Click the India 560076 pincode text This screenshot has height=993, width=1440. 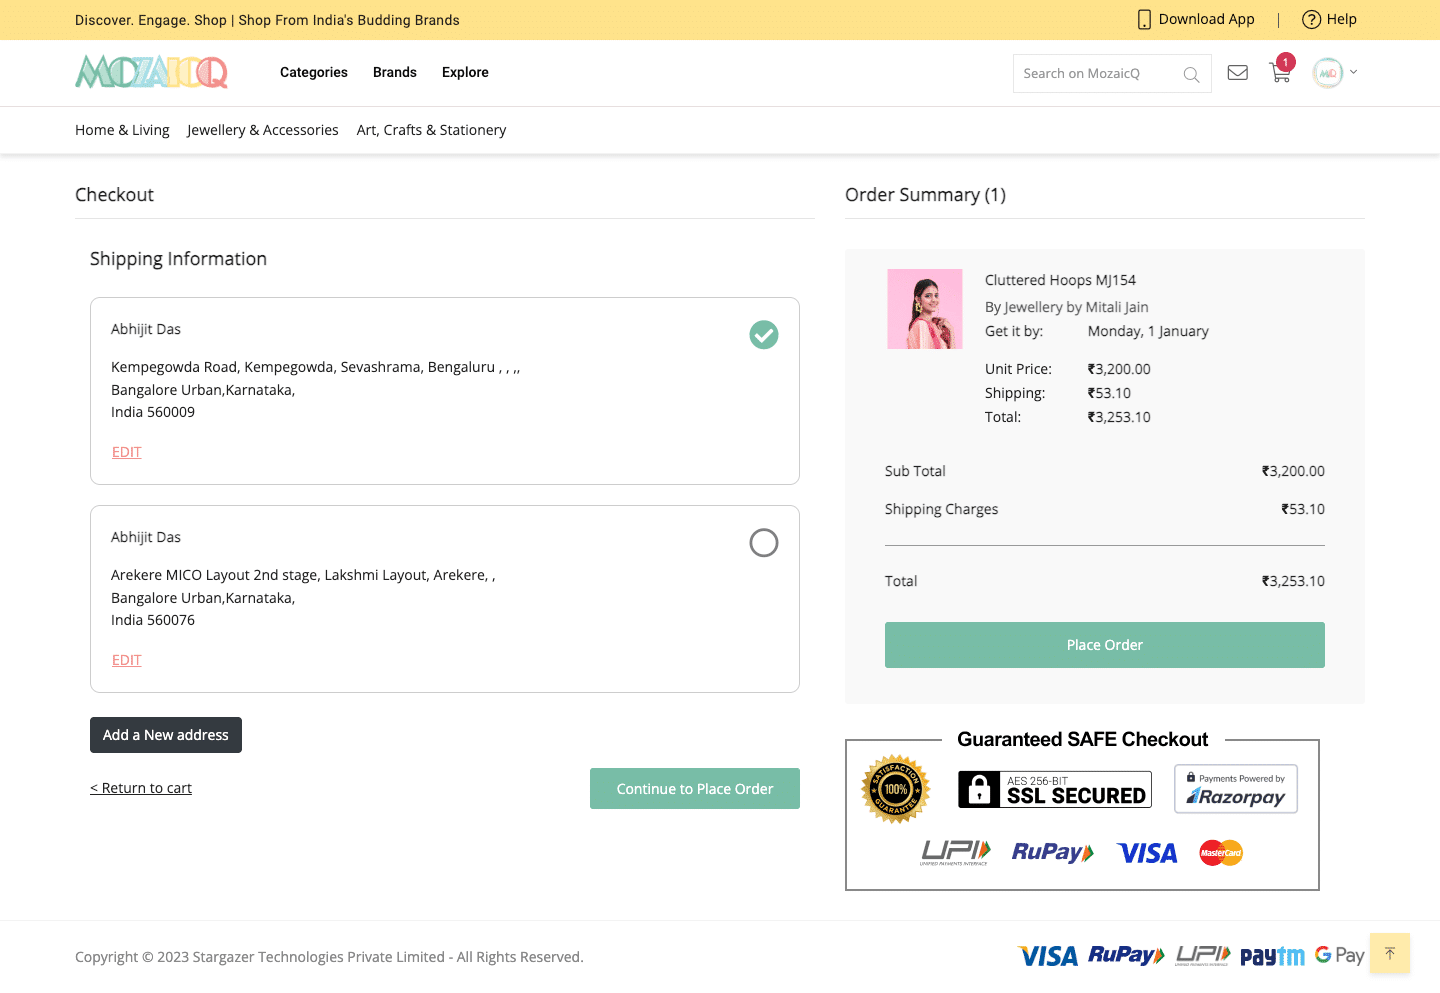(x=153, y=620)
